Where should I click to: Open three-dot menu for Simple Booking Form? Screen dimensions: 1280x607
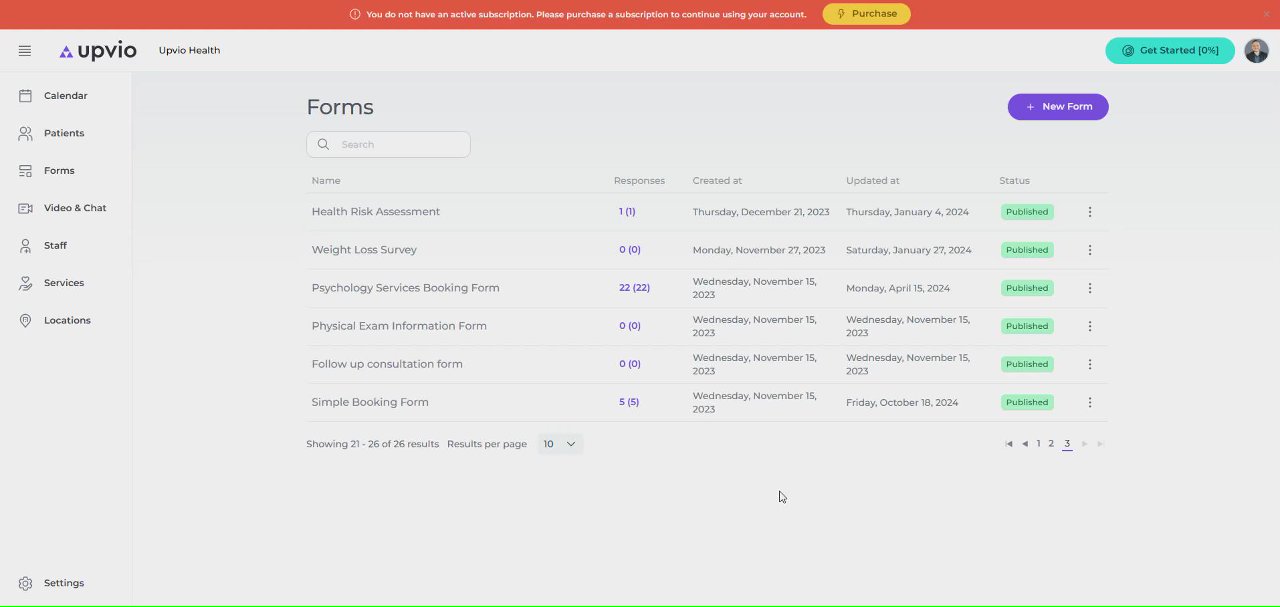[1090, 402]
